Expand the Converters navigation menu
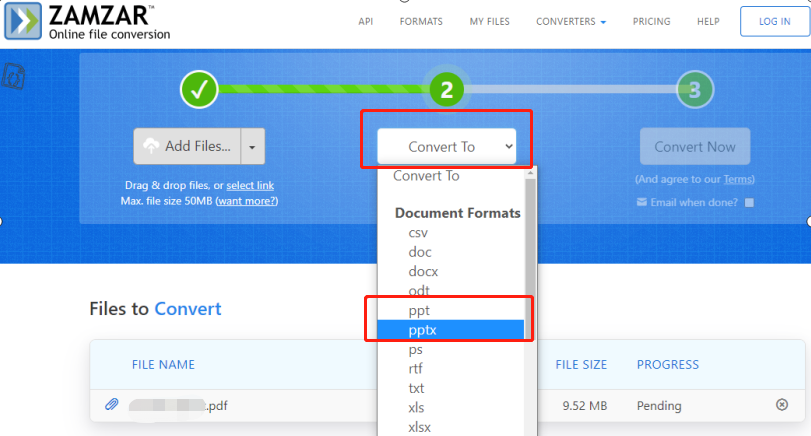The width and height of the screenshot is (811, 436). click(x=571, y=22)
